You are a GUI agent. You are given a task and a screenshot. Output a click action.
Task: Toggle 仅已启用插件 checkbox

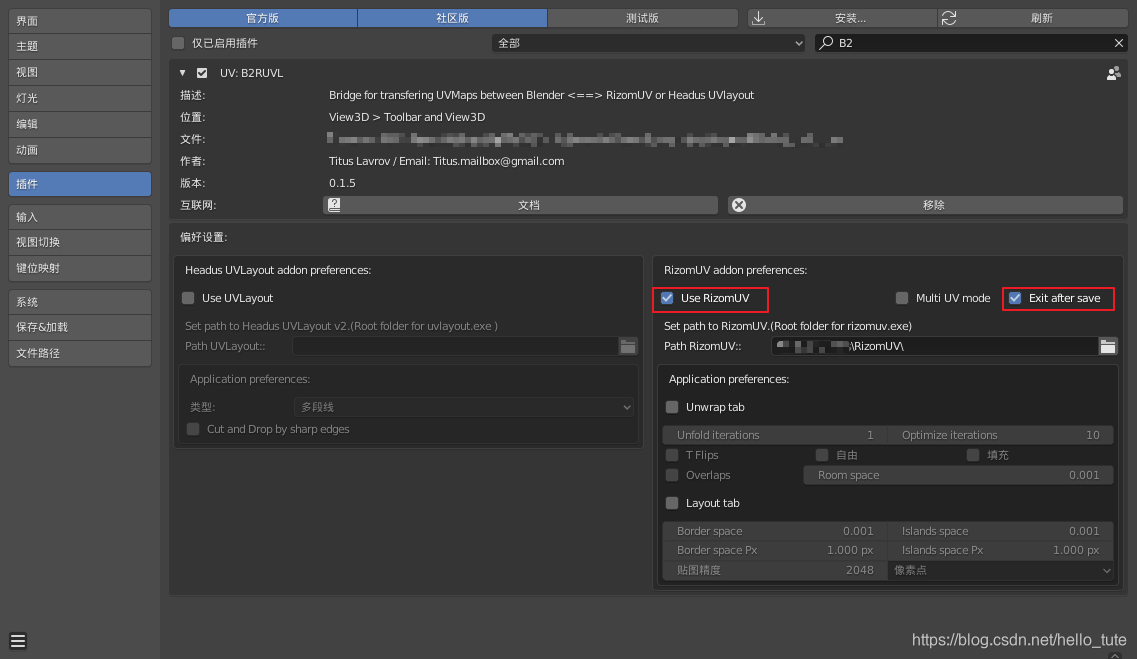178,43
